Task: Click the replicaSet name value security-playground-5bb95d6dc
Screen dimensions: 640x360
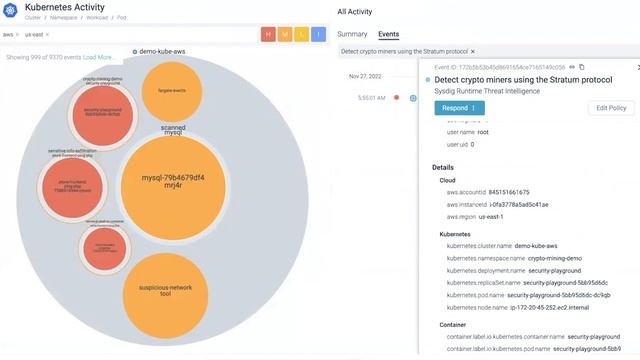Action: [x=565, y=283]
